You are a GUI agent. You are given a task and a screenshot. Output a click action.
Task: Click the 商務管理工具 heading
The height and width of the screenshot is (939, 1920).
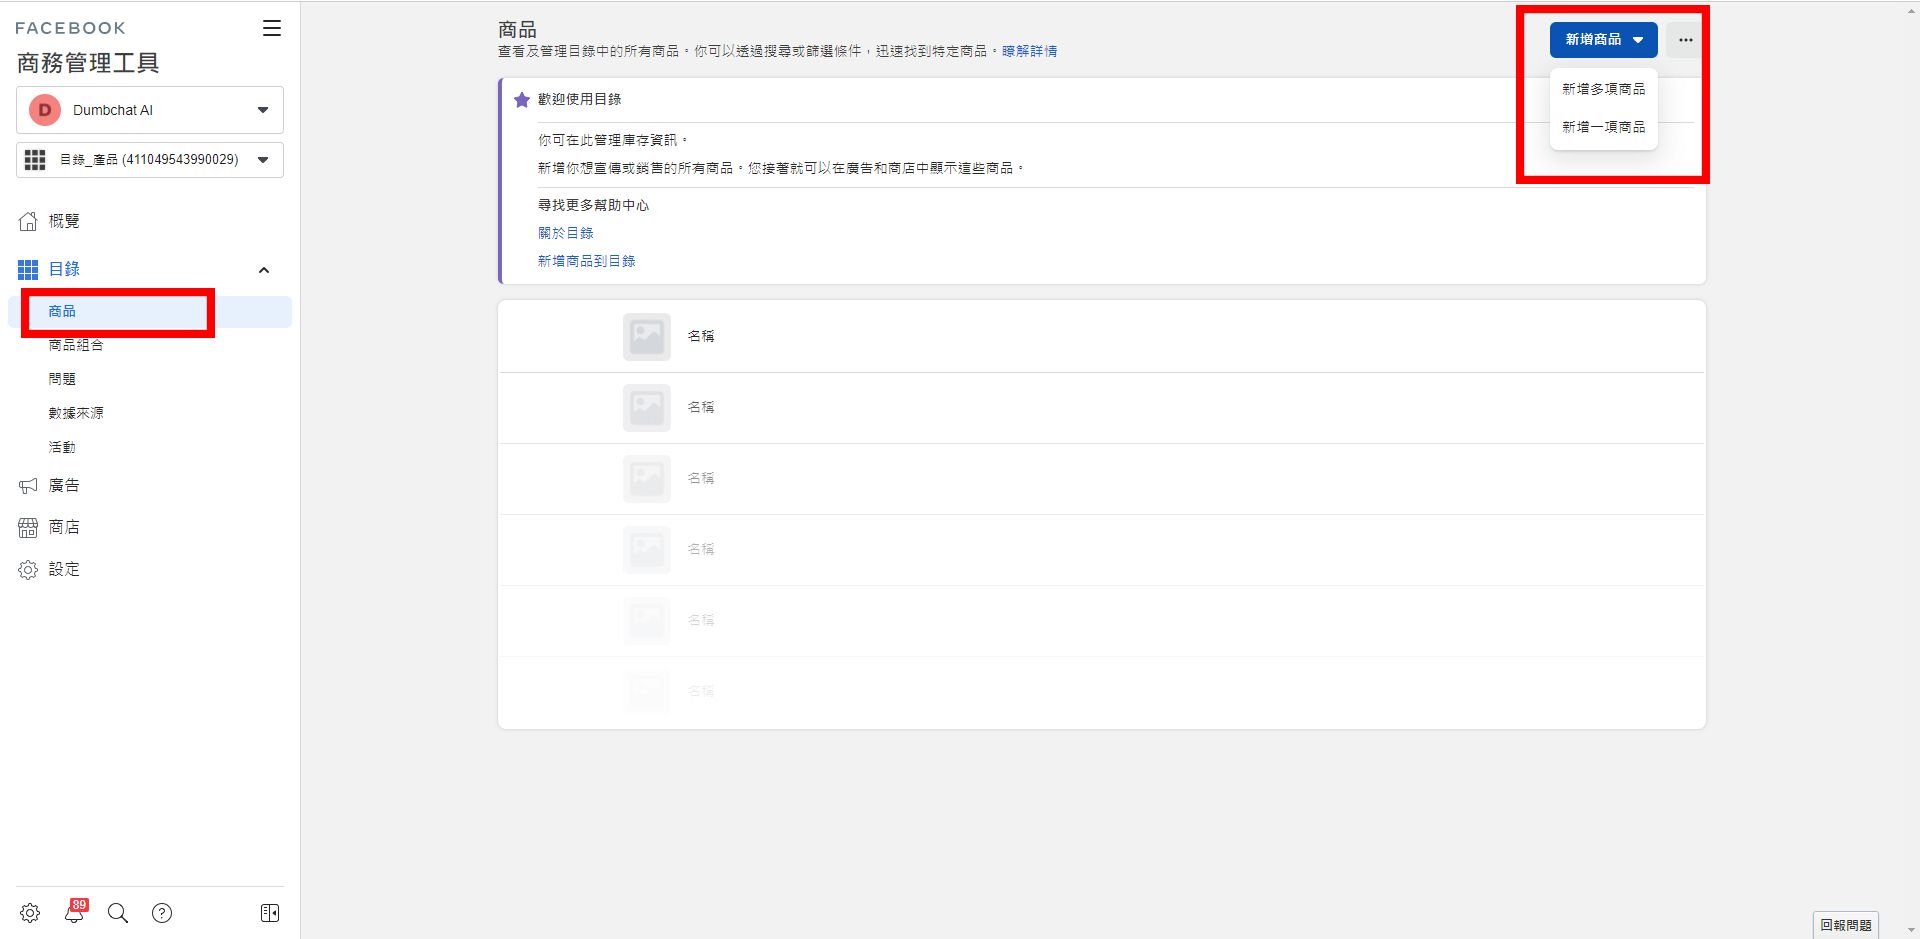pyautogui.click(x=88, y=63)
